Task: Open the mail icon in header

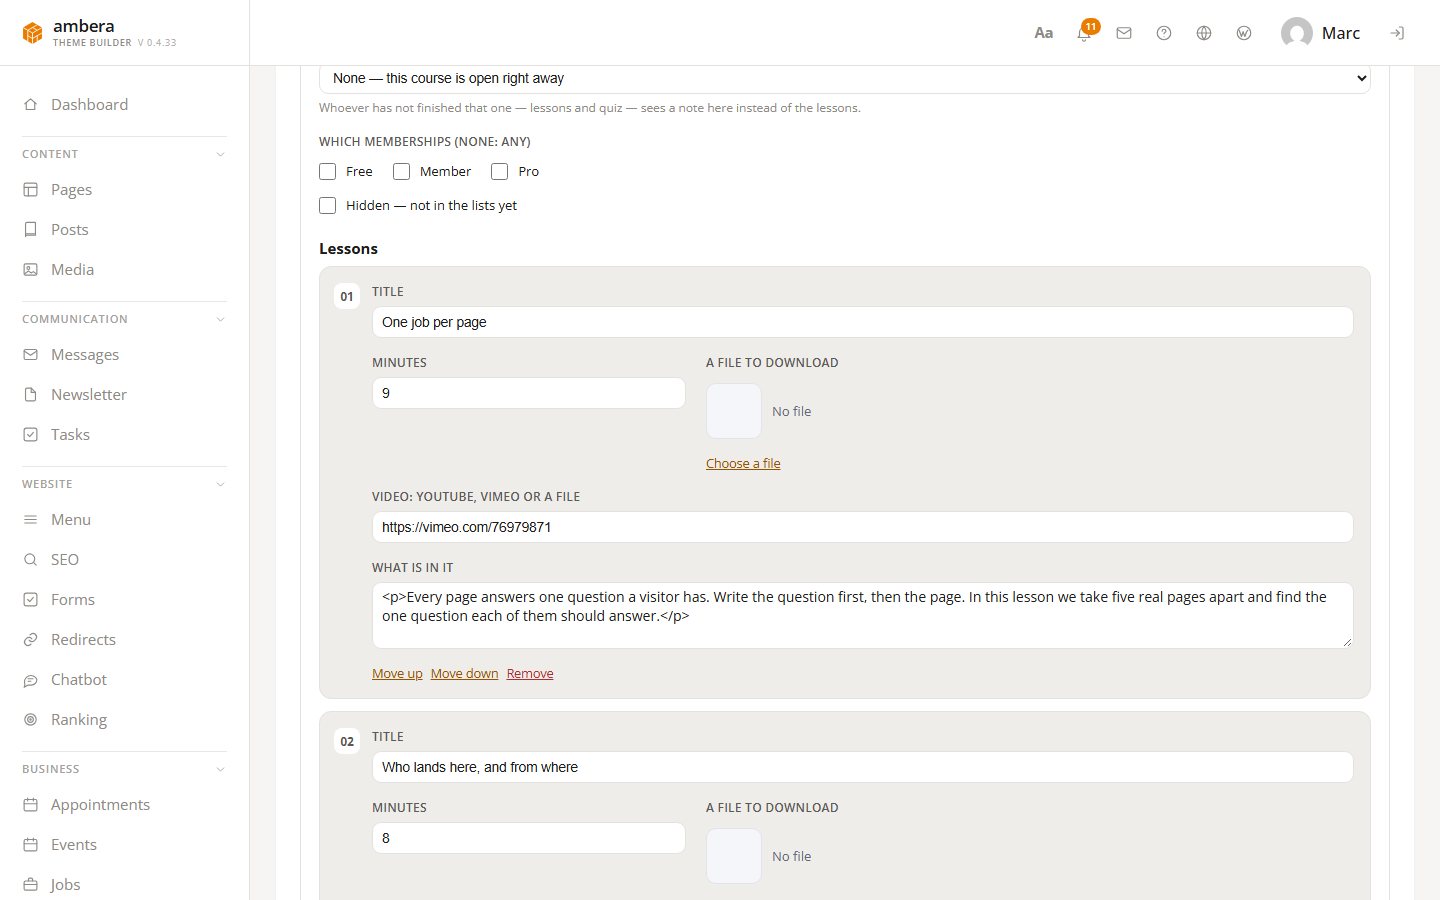Action: [x=1124, y=33]
